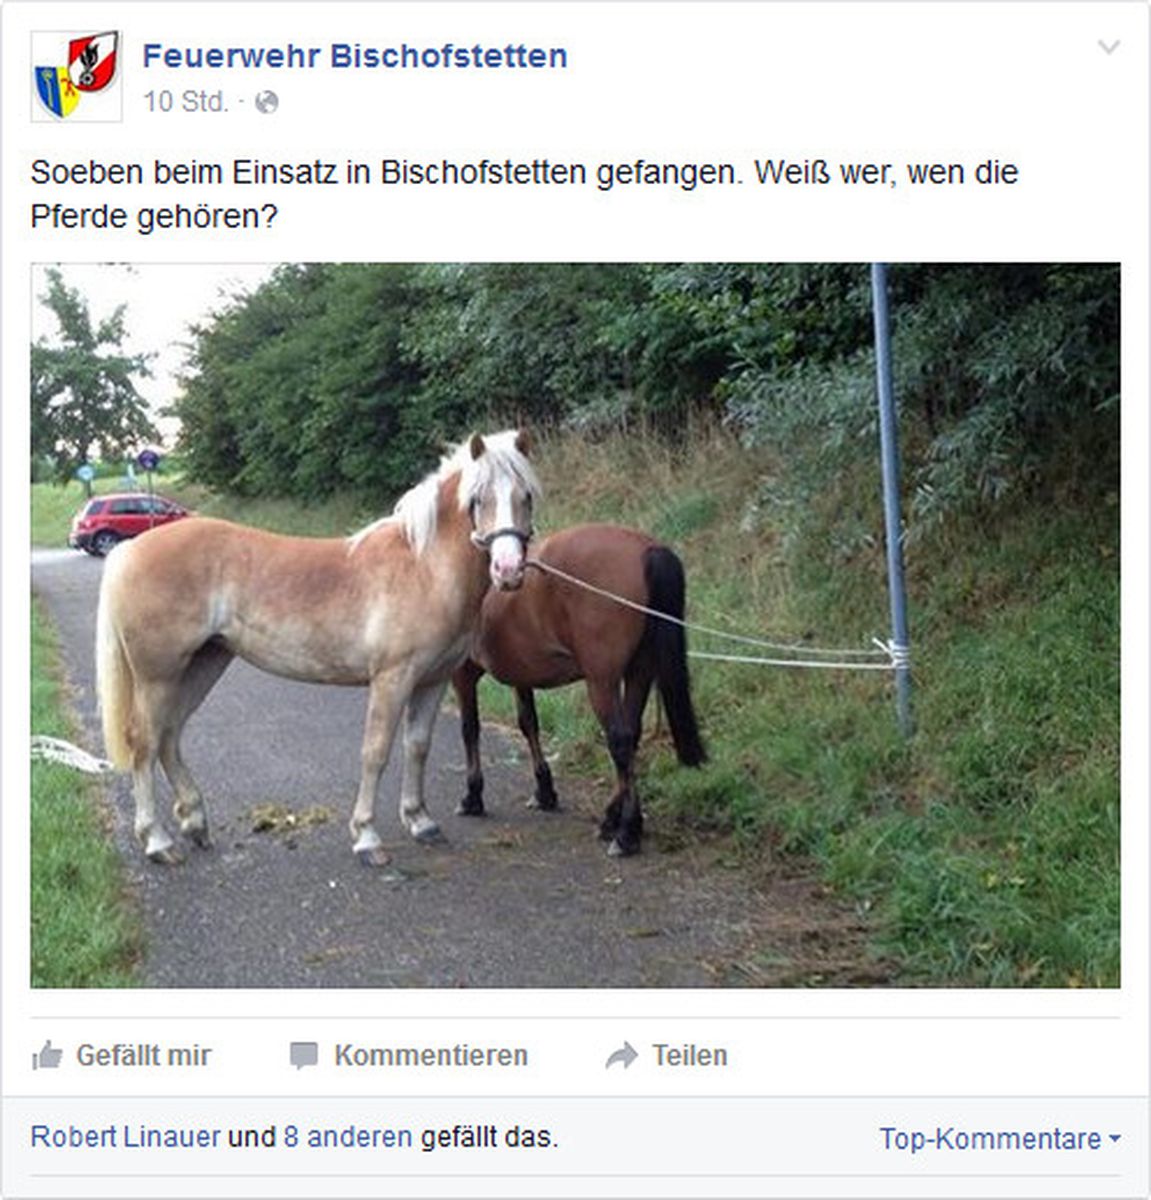Click the thumbs-up like icon
1151x1200 pixels.
point(47,1055)
